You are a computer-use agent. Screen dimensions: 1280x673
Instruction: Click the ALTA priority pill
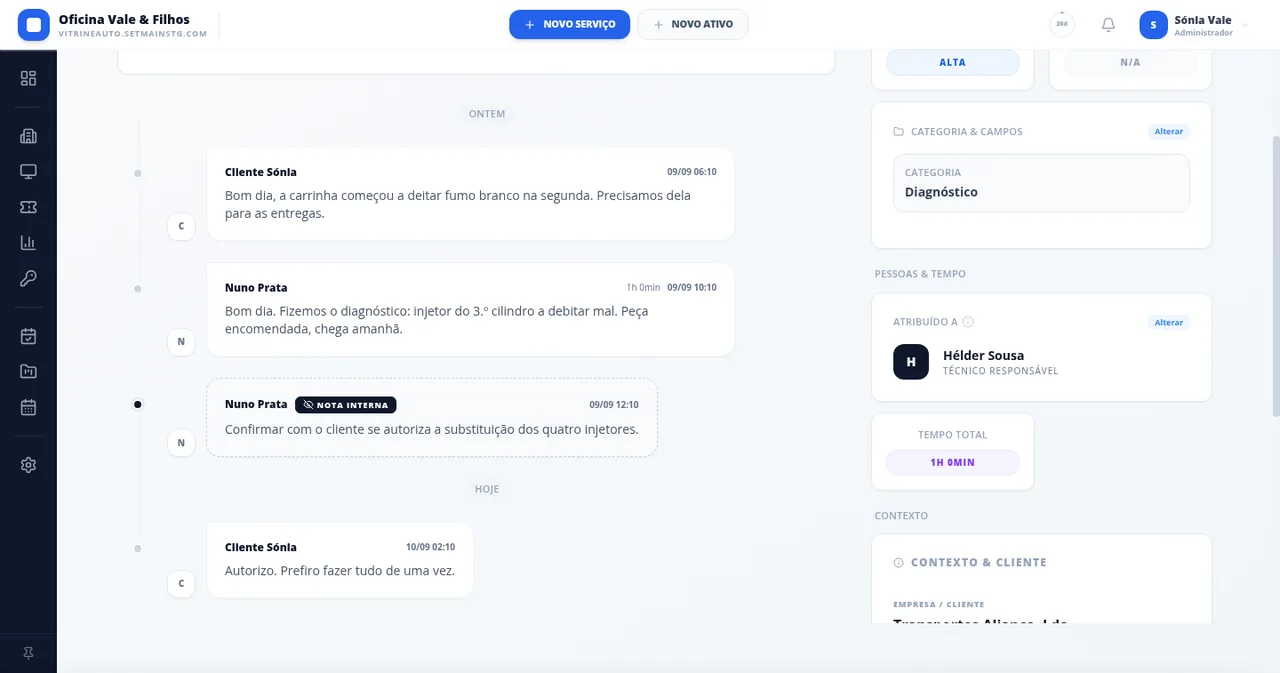(953, 62)
